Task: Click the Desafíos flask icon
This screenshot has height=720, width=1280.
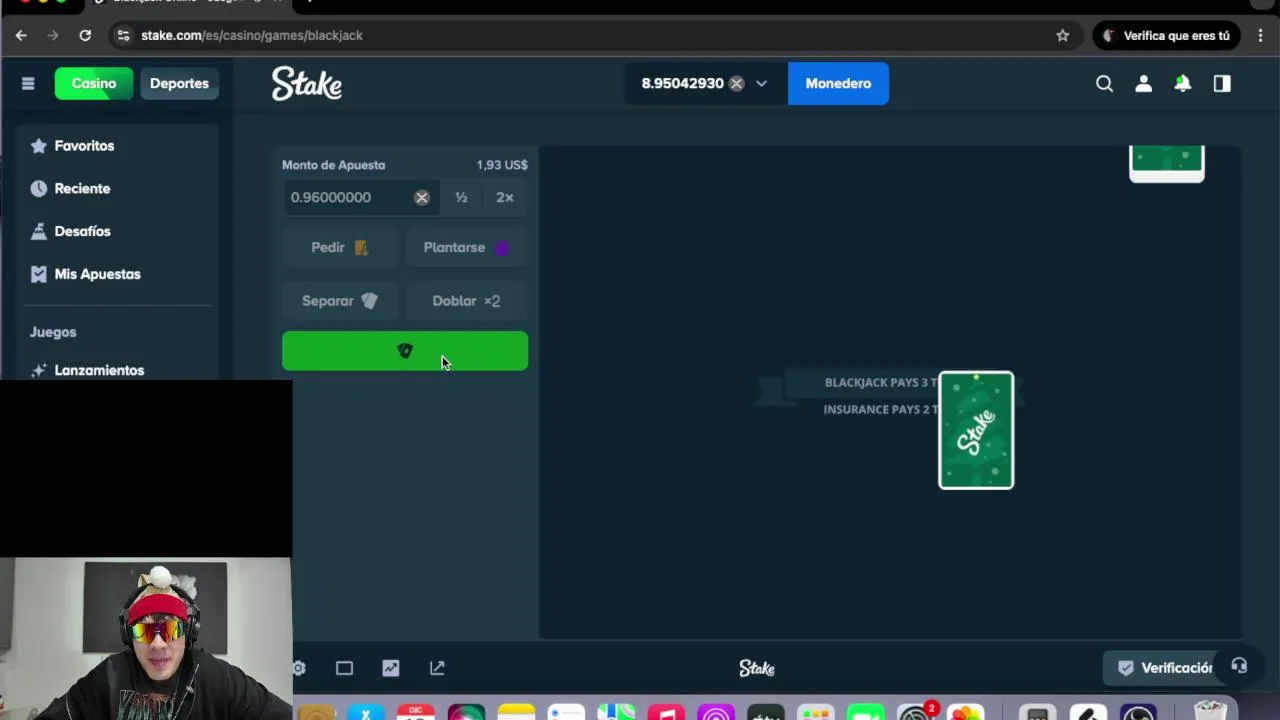Action: click(x=39, y=231)
